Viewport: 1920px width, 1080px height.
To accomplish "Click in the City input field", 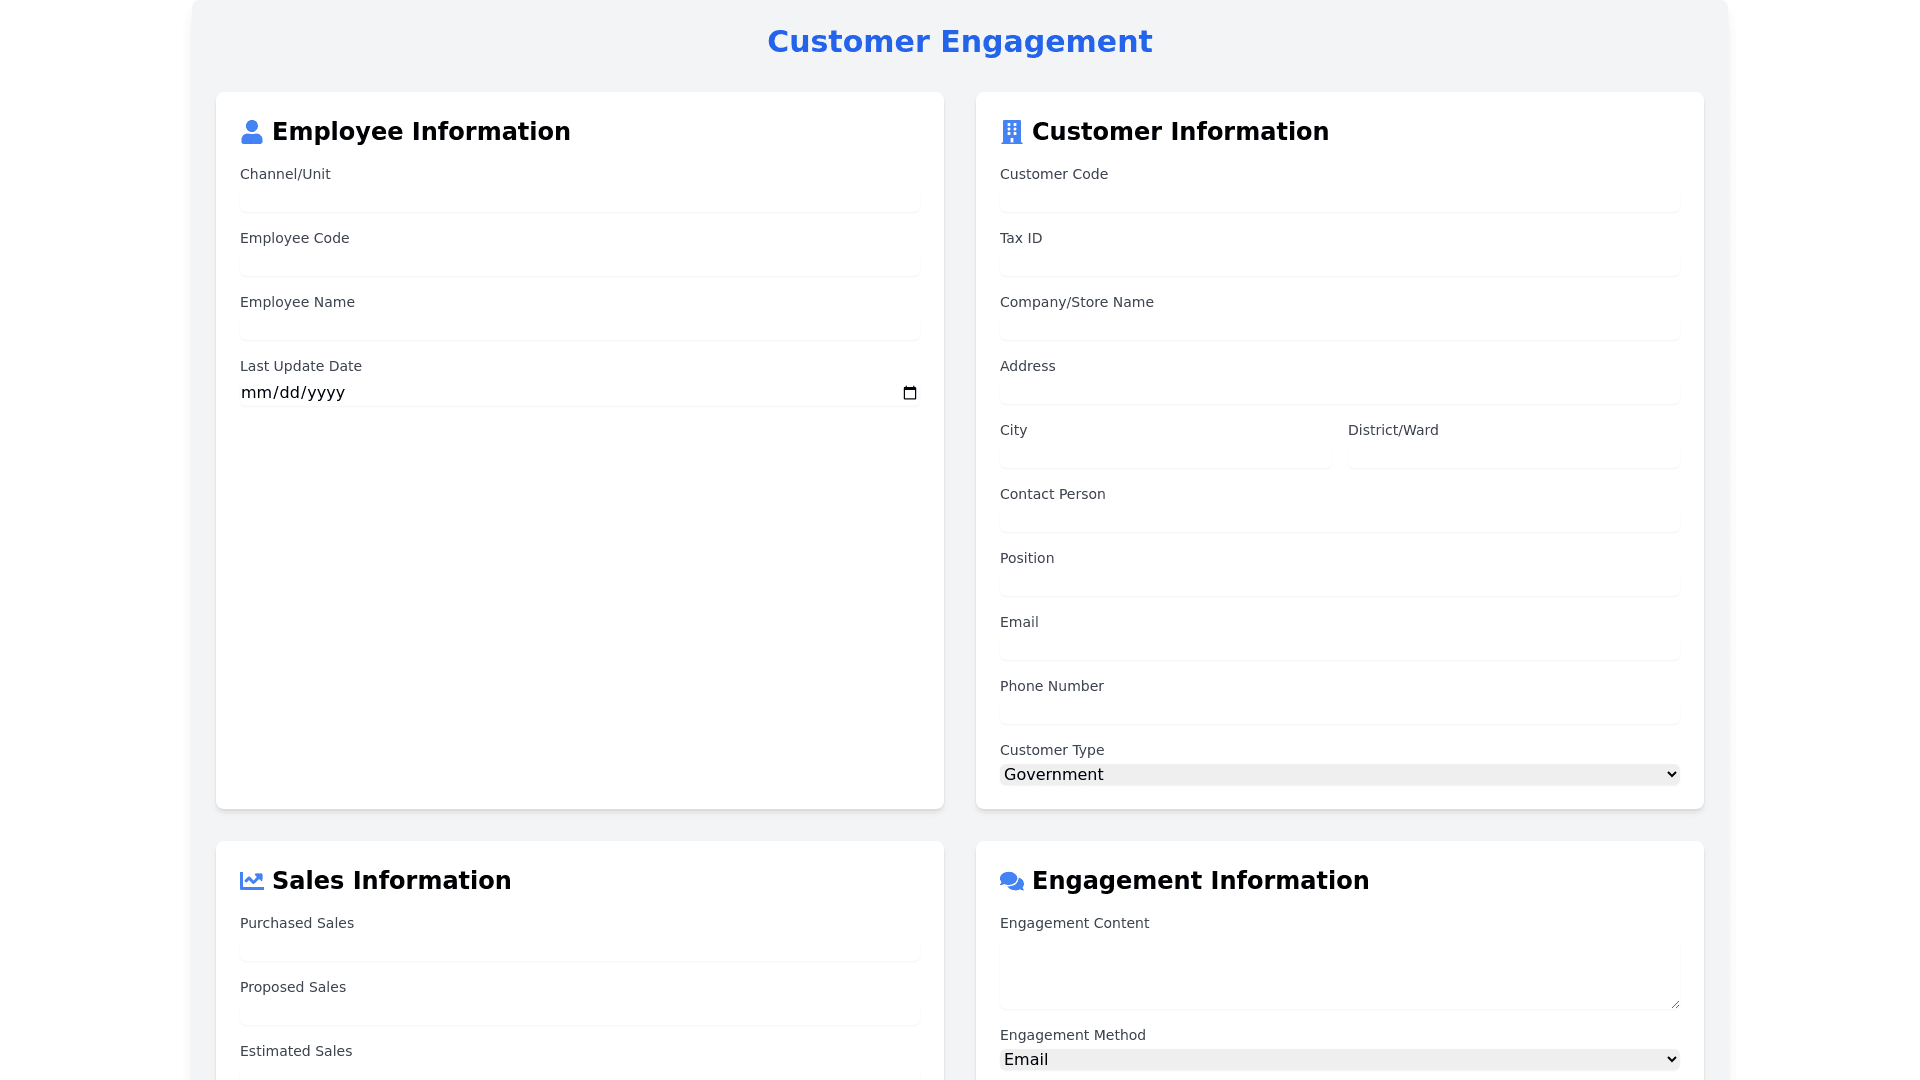I will click(1165, 455).
